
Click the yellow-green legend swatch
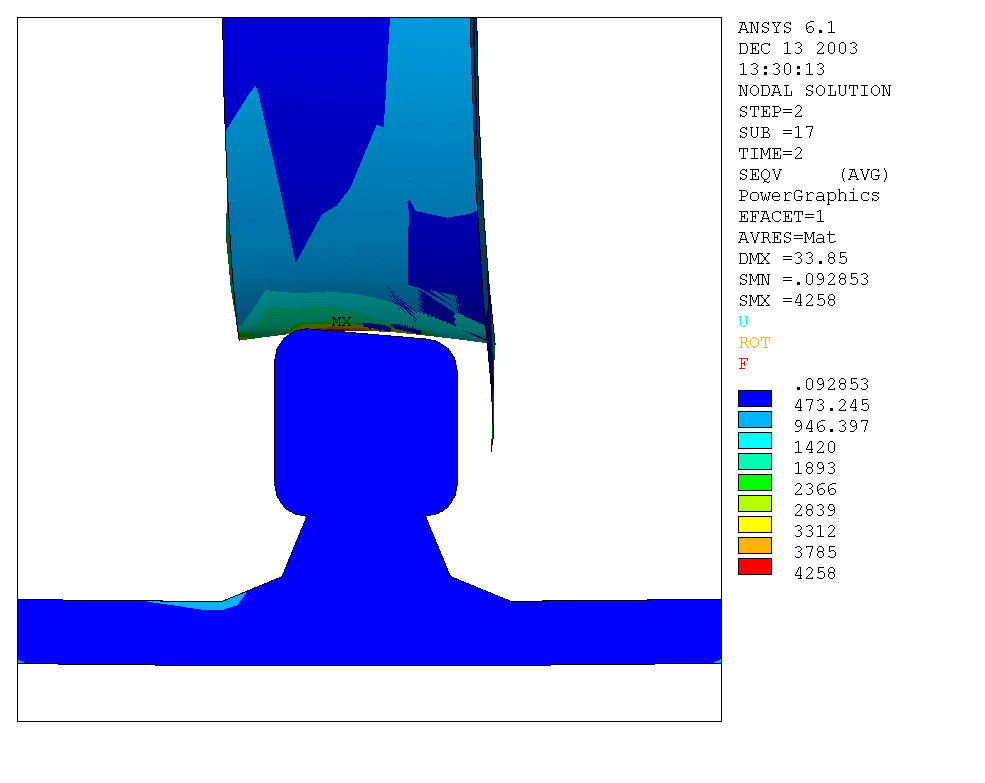click(754, 503)
